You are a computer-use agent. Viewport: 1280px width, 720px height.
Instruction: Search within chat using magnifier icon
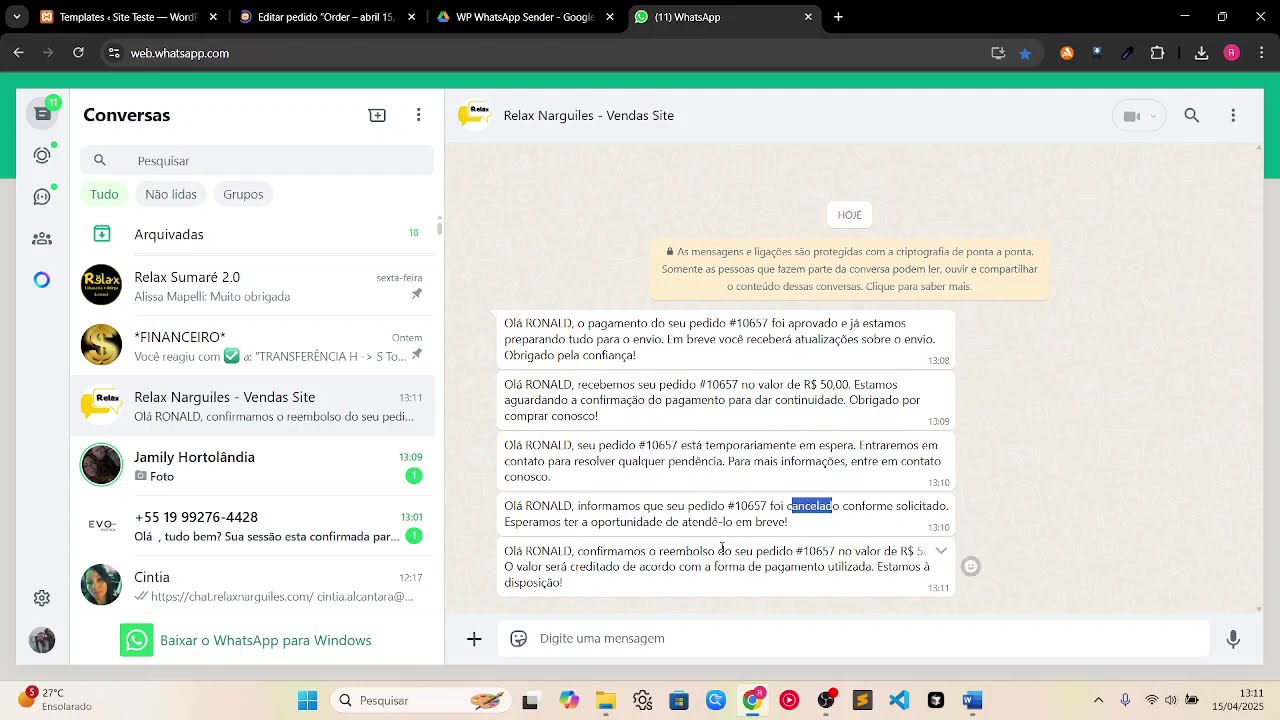click(1191, 116)
